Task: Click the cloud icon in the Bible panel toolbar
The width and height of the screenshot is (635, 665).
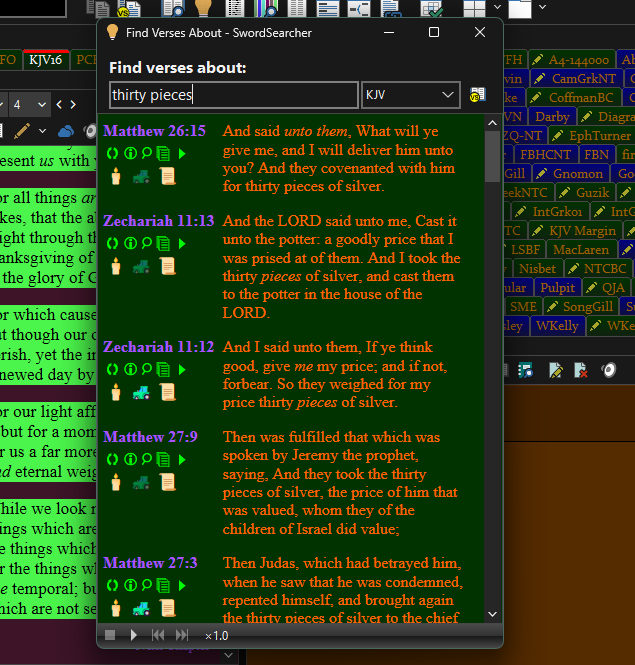Action: click(x=66, y=131)
